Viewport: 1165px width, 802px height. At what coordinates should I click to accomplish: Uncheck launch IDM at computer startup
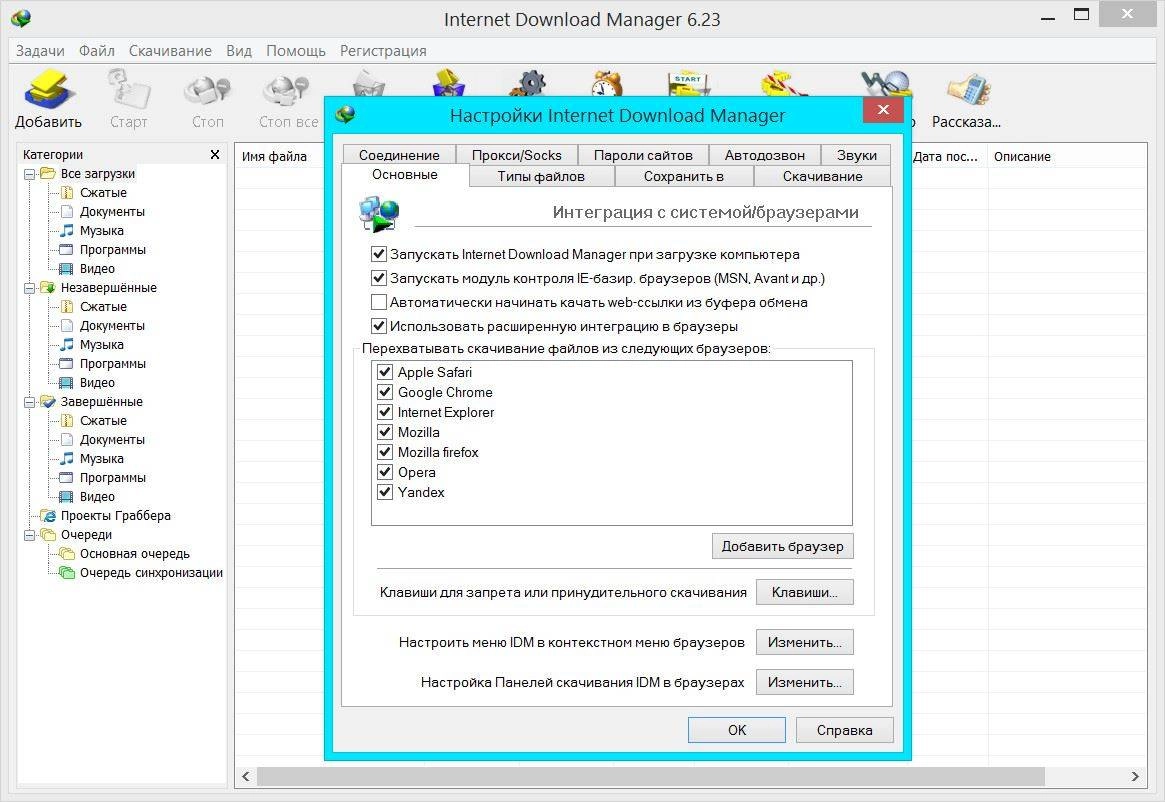(379, 254)
